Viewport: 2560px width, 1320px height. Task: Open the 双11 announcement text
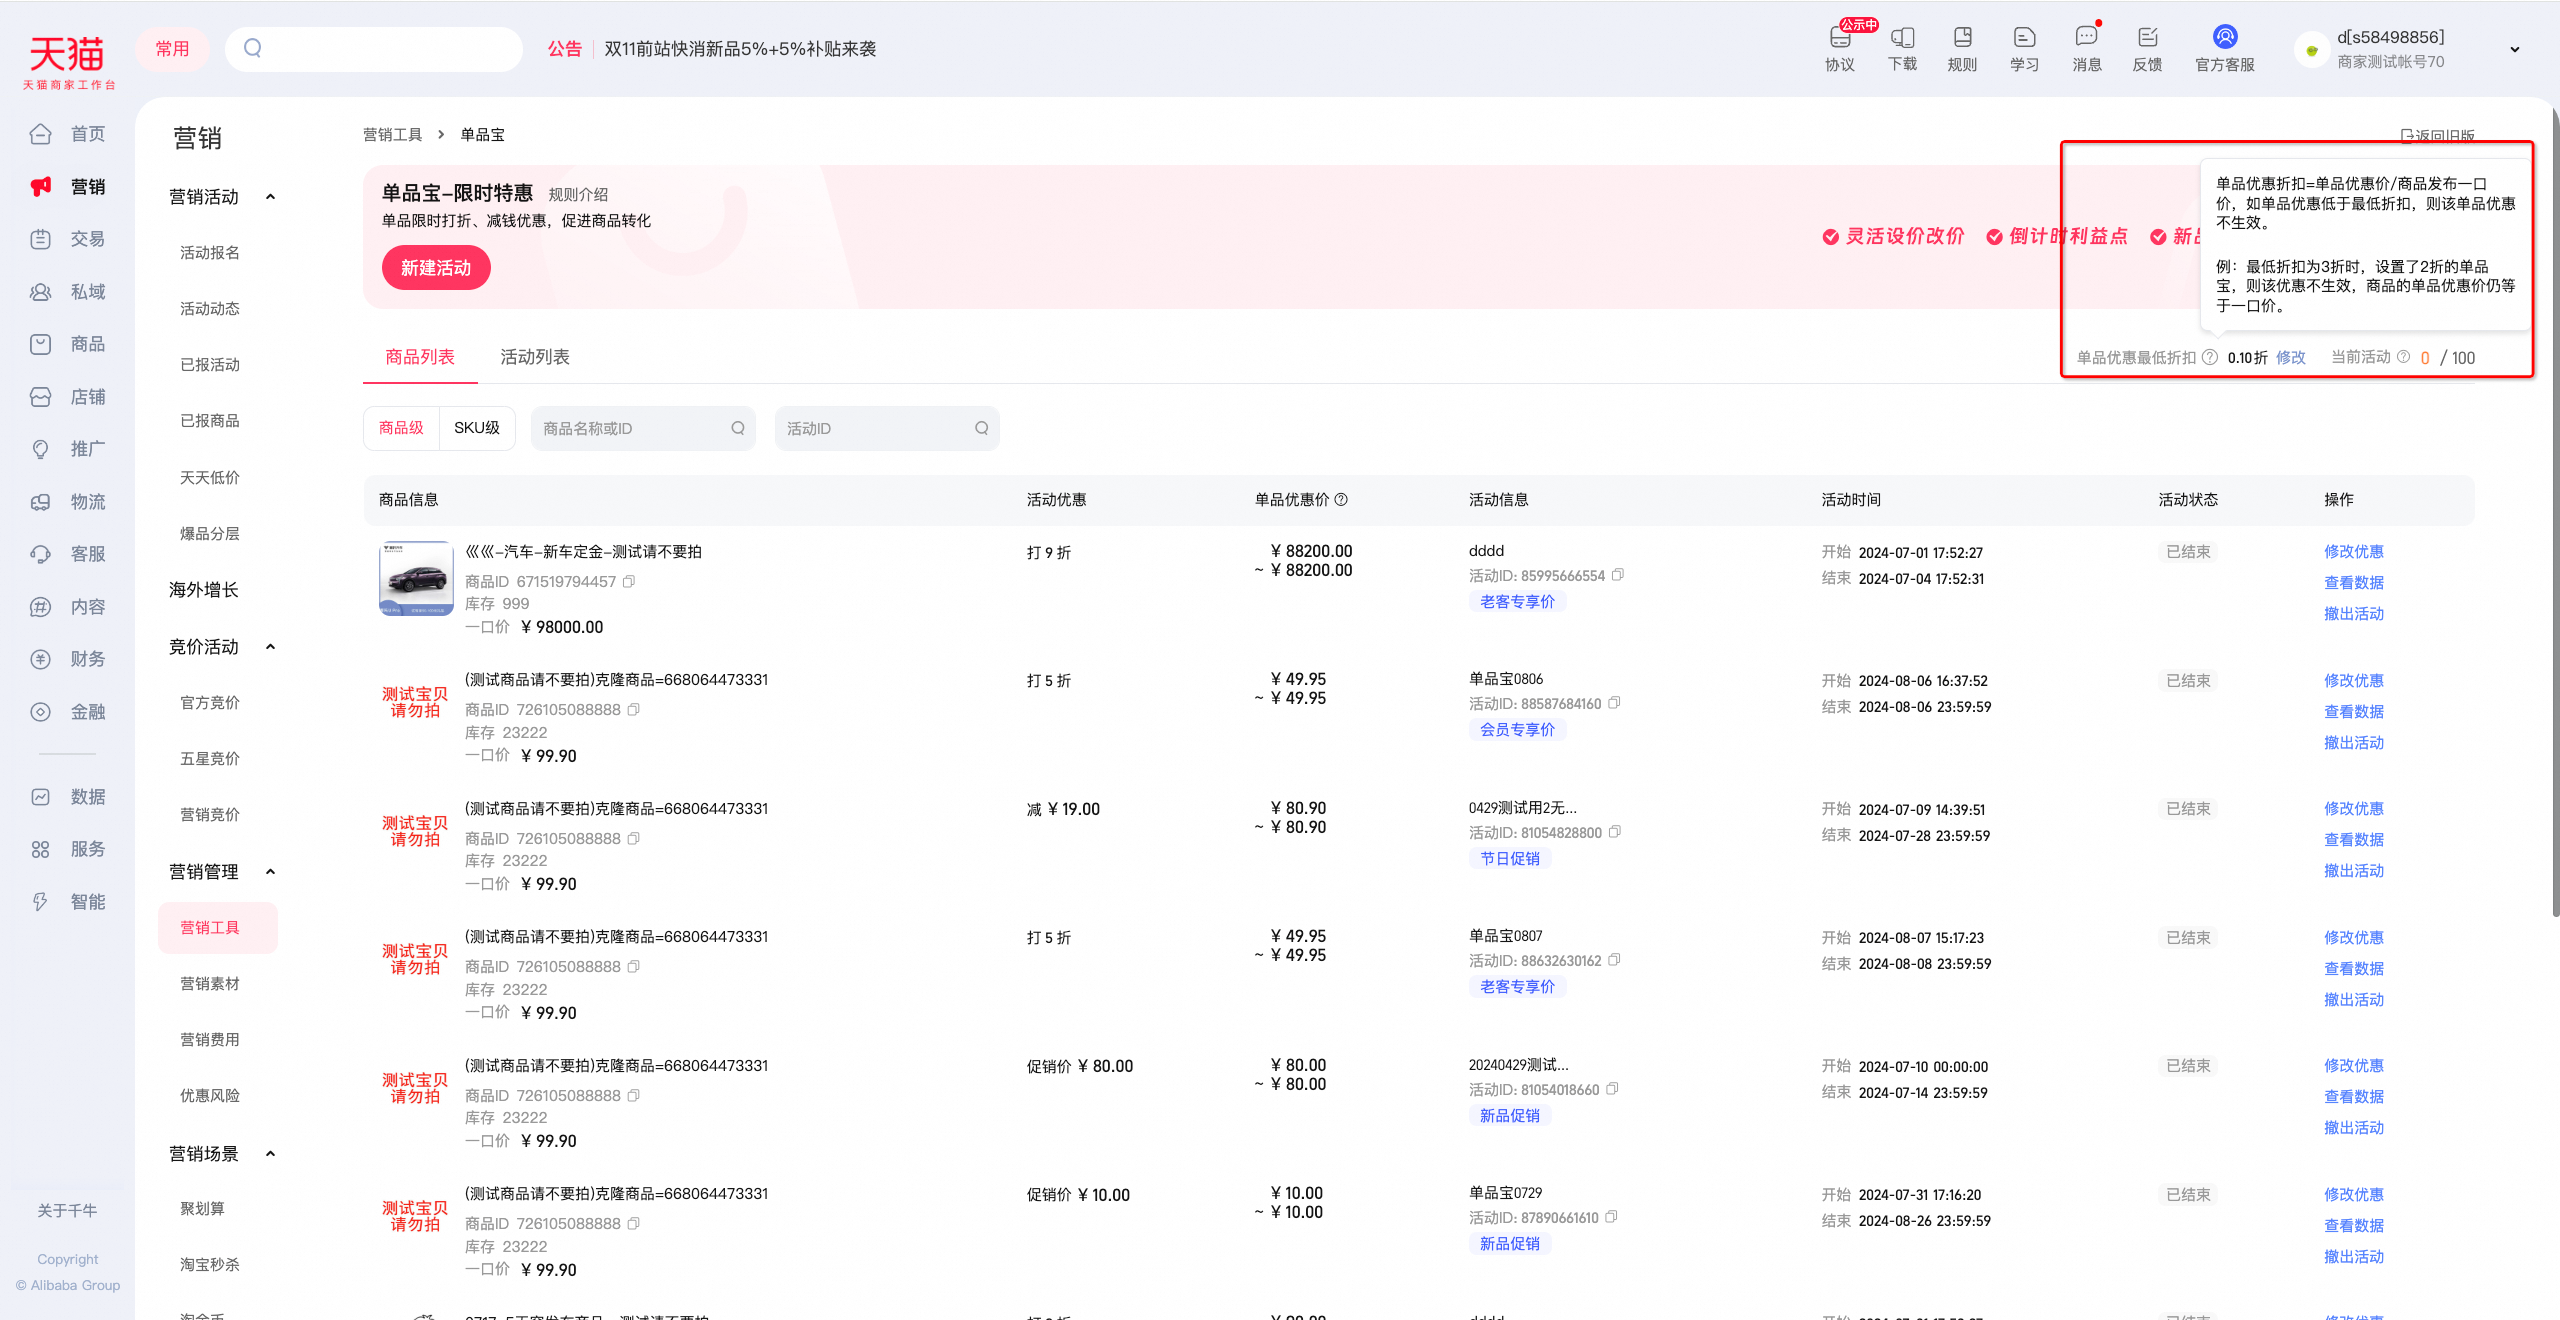tap(740, 49)
